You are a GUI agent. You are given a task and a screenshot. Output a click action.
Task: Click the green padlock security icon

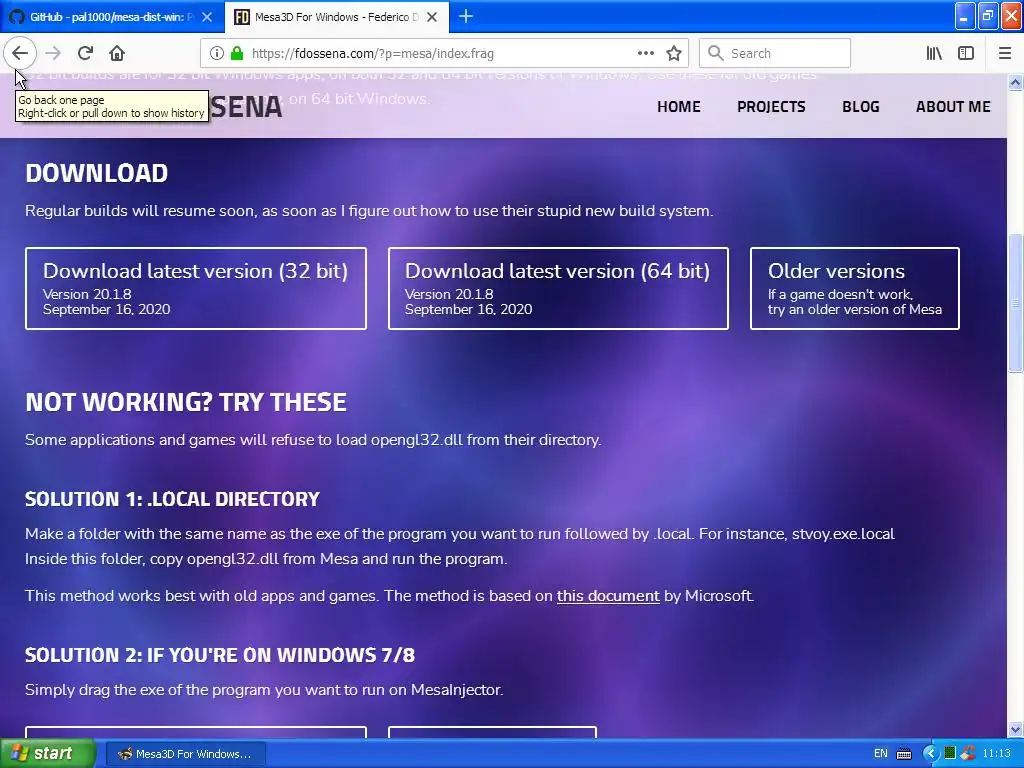(236, 54)
